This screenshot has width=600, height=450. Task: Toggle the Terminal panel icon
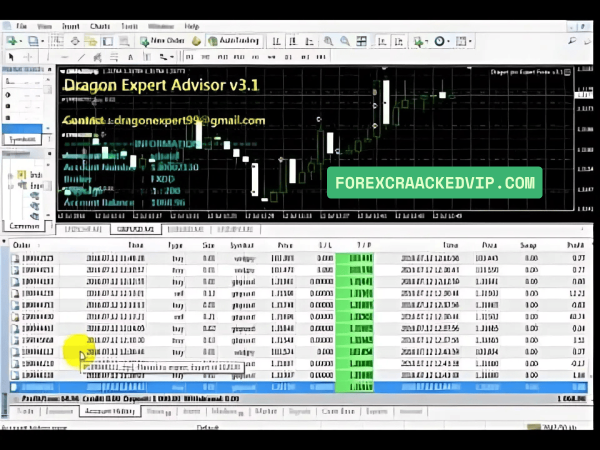[x=108, y=41]
